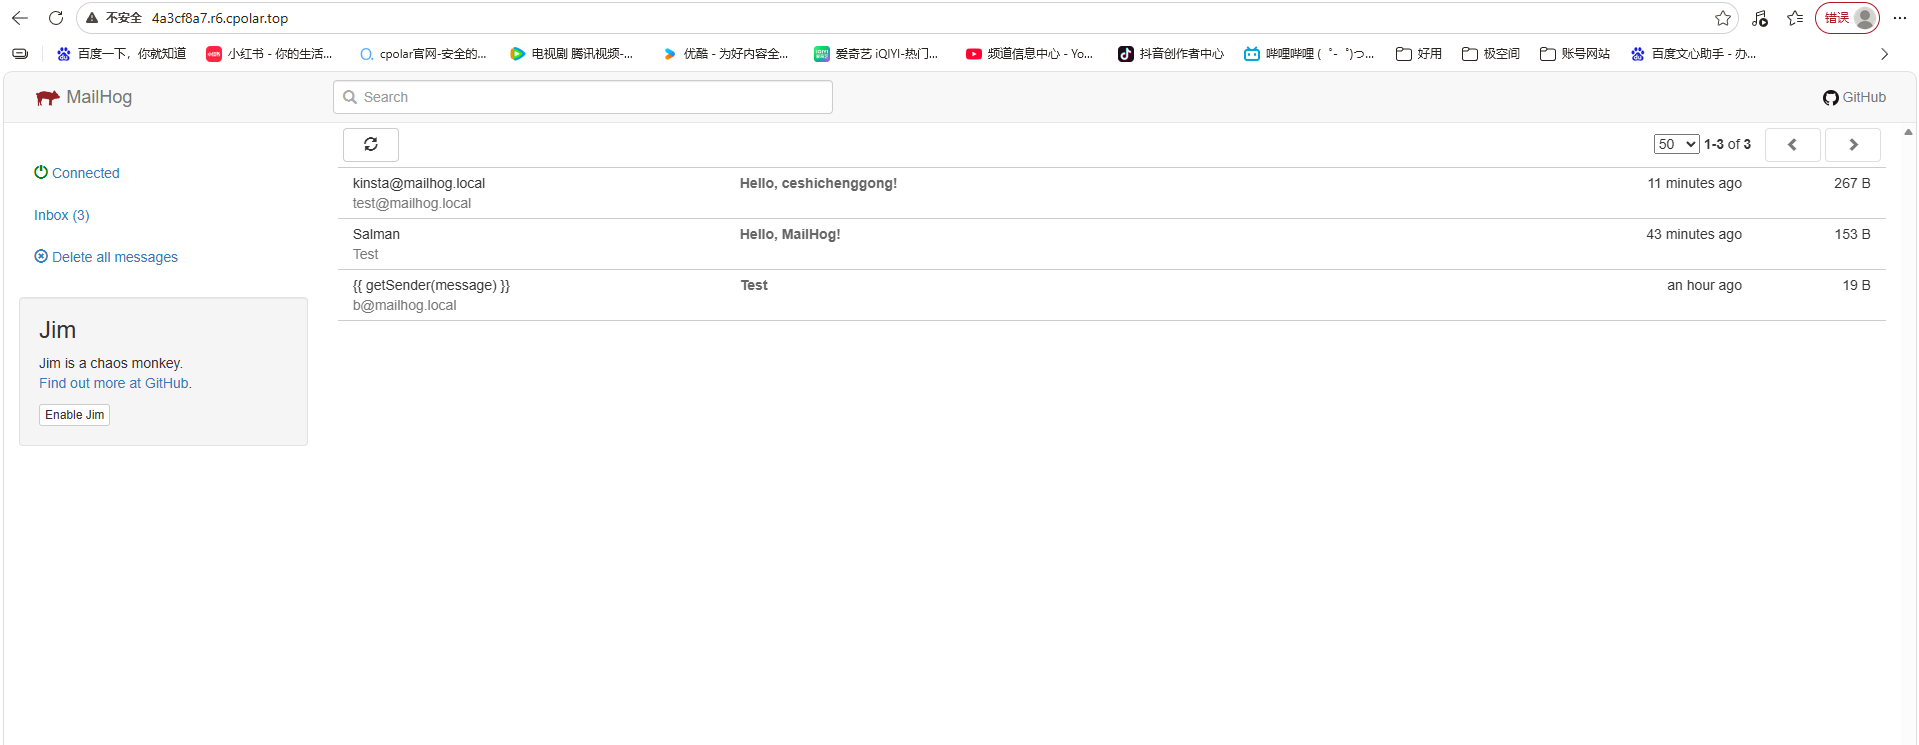
Task: Go to previous page of messages
Action: coord(1791,145)
